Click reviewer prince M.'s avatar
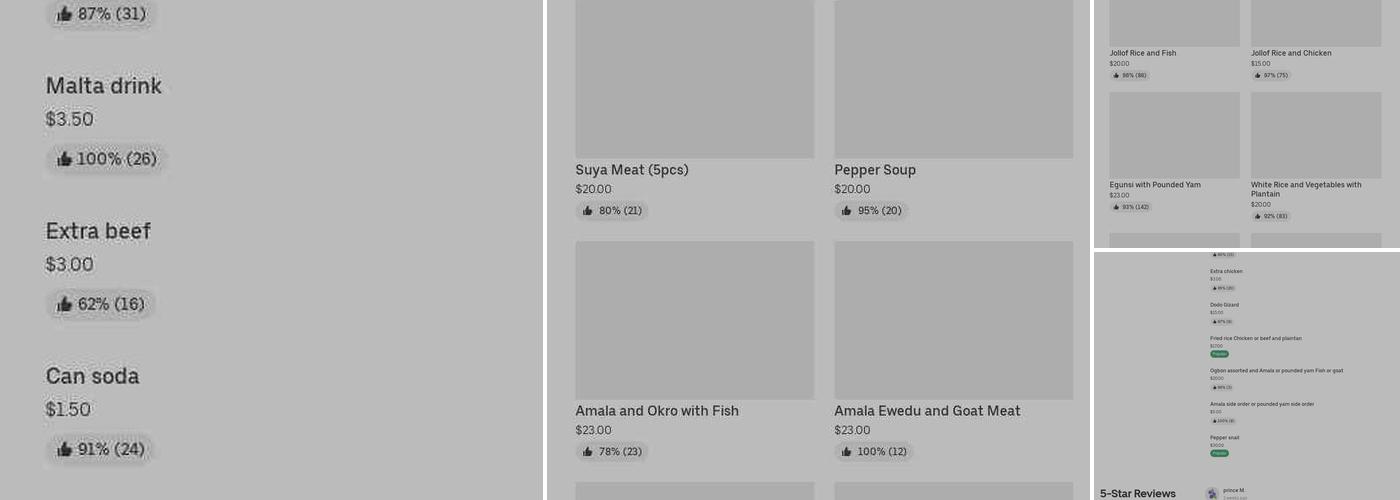 (x=1212, y=493)
